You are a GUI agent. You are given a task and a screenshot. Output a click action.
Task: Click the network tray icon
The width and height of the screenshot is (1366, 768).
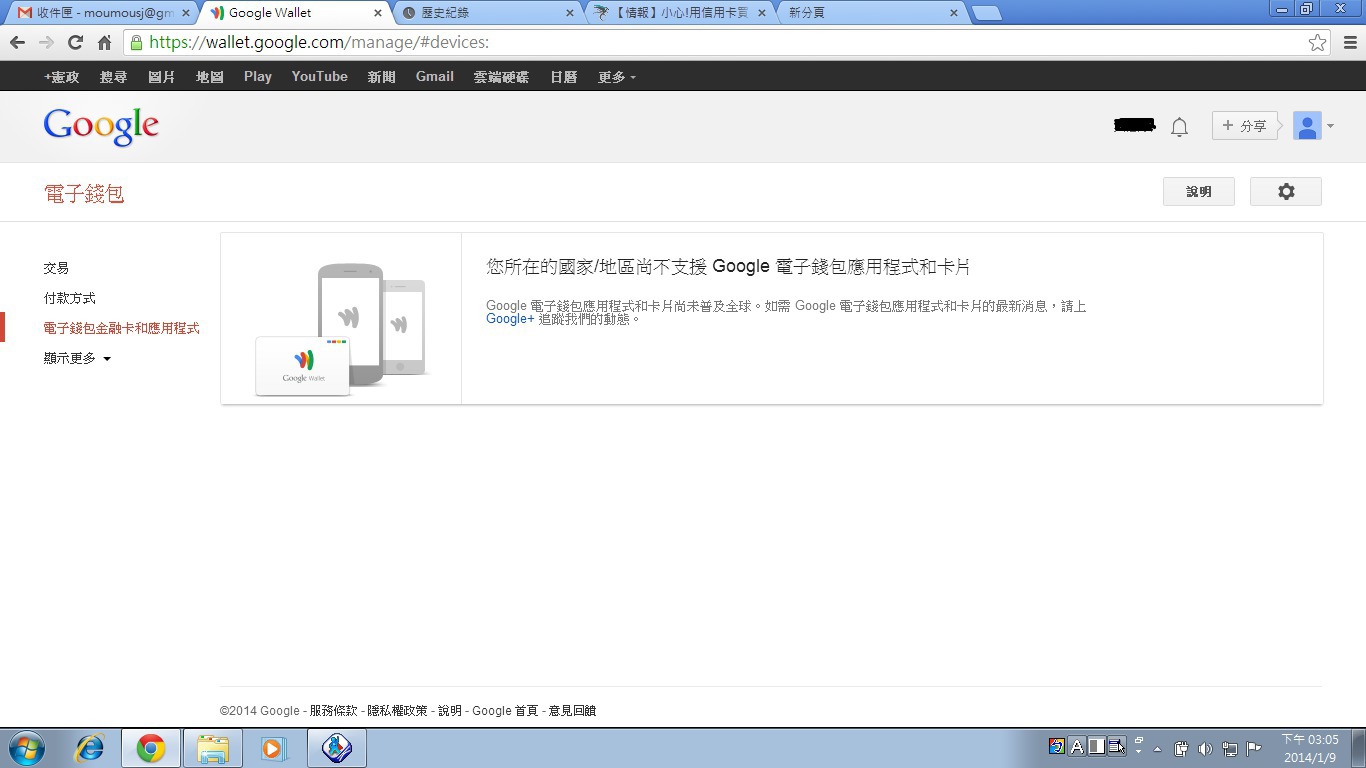click(1229, 748)
